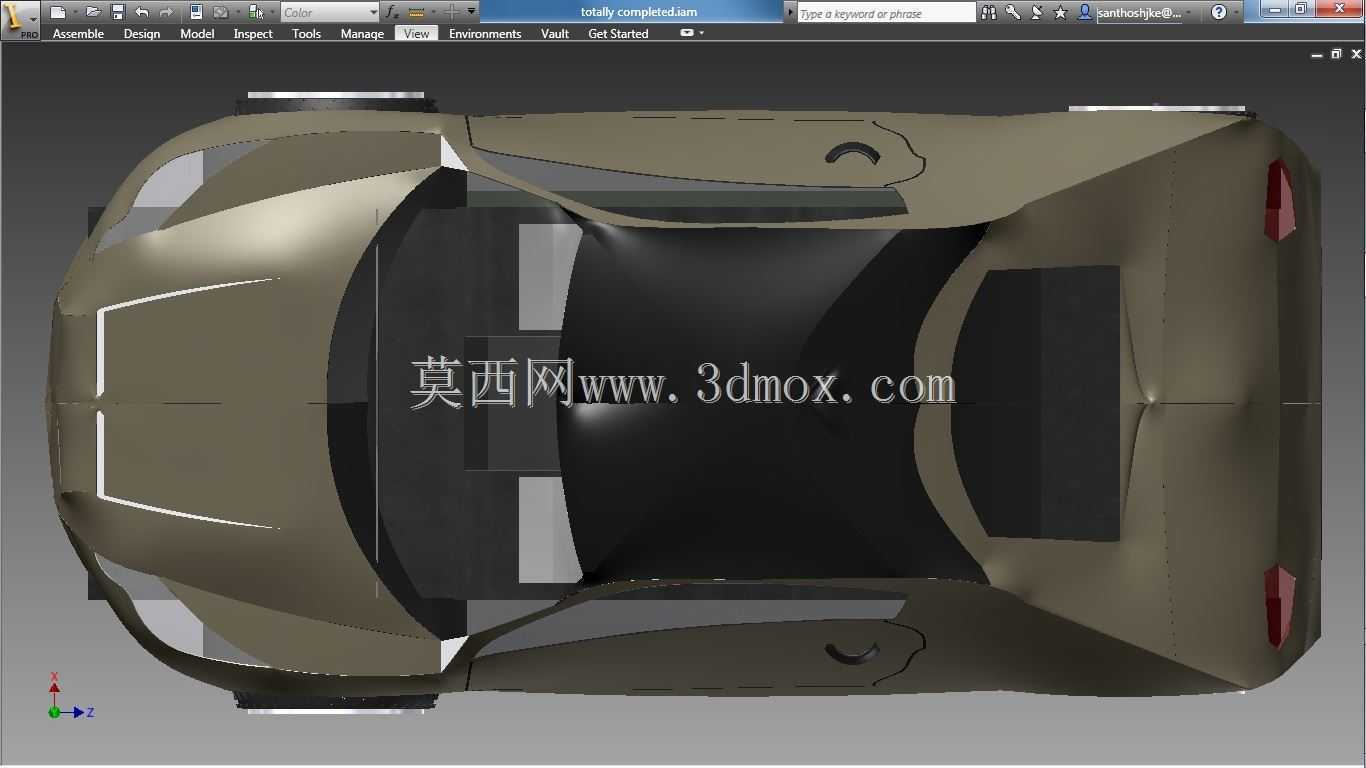Click the Return/home page icon in quick access

pos(196,12)
